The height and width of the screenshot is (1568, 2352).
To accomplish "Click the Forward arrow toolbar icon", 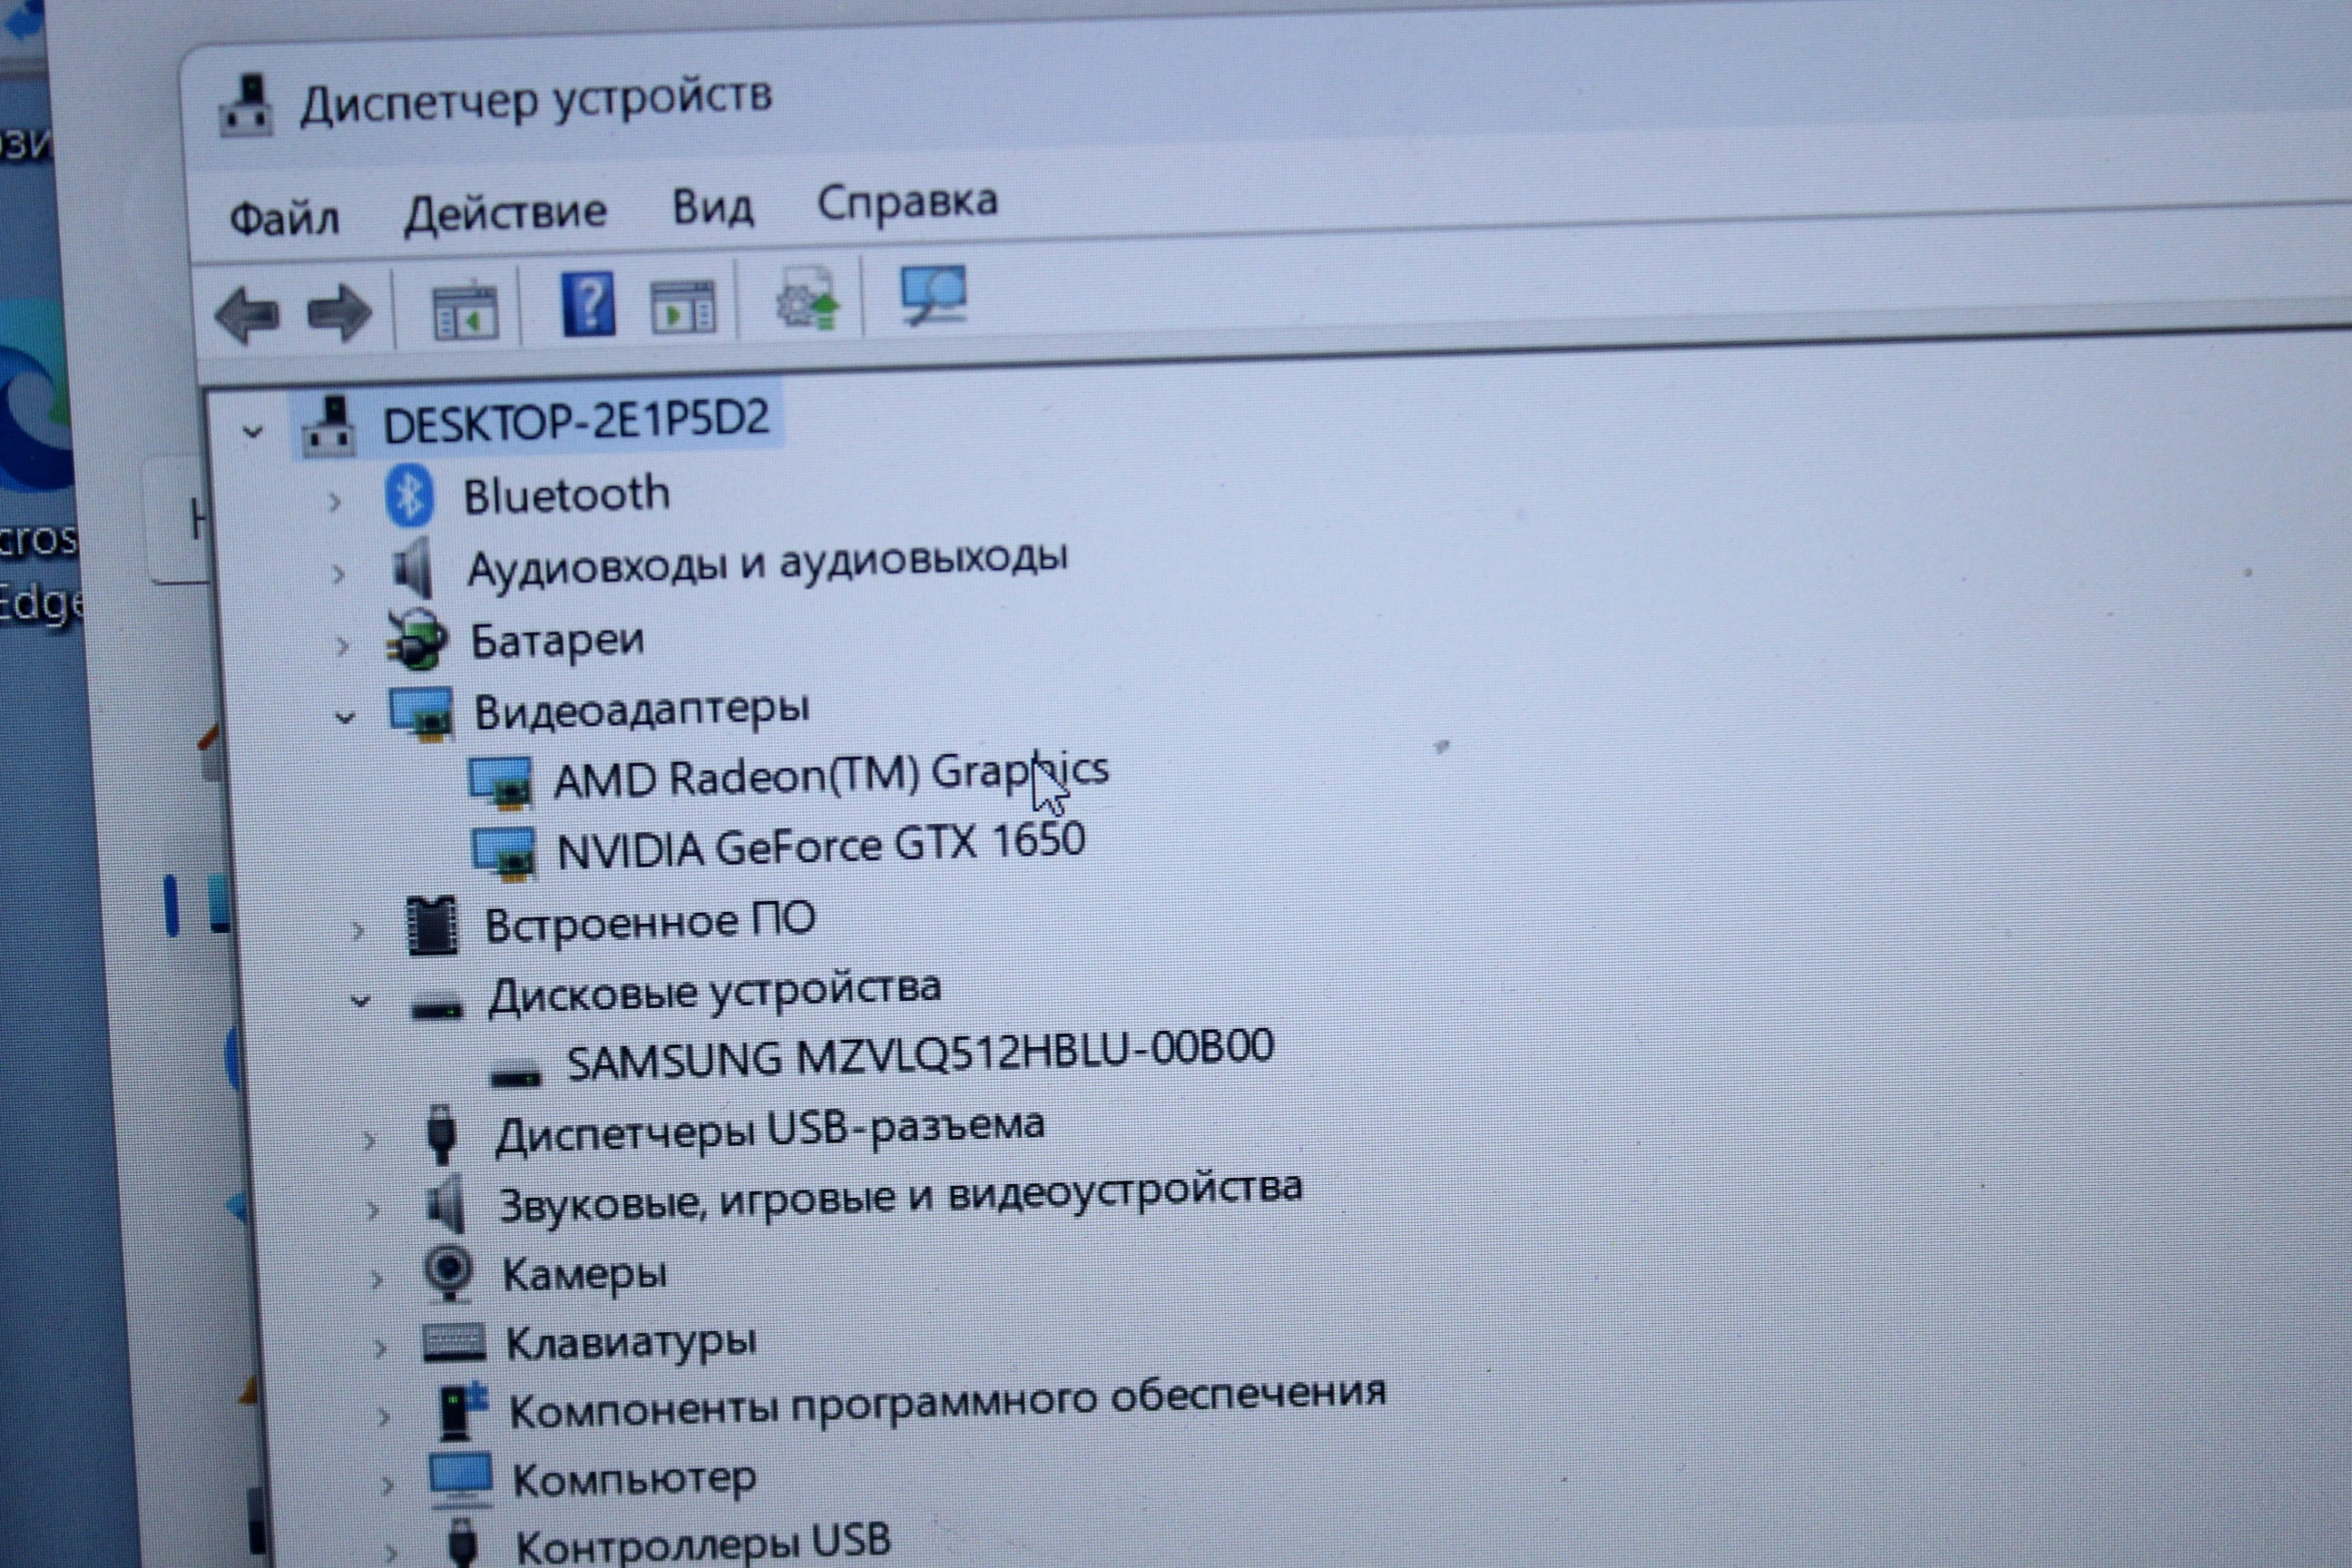I will coord(339,313).
